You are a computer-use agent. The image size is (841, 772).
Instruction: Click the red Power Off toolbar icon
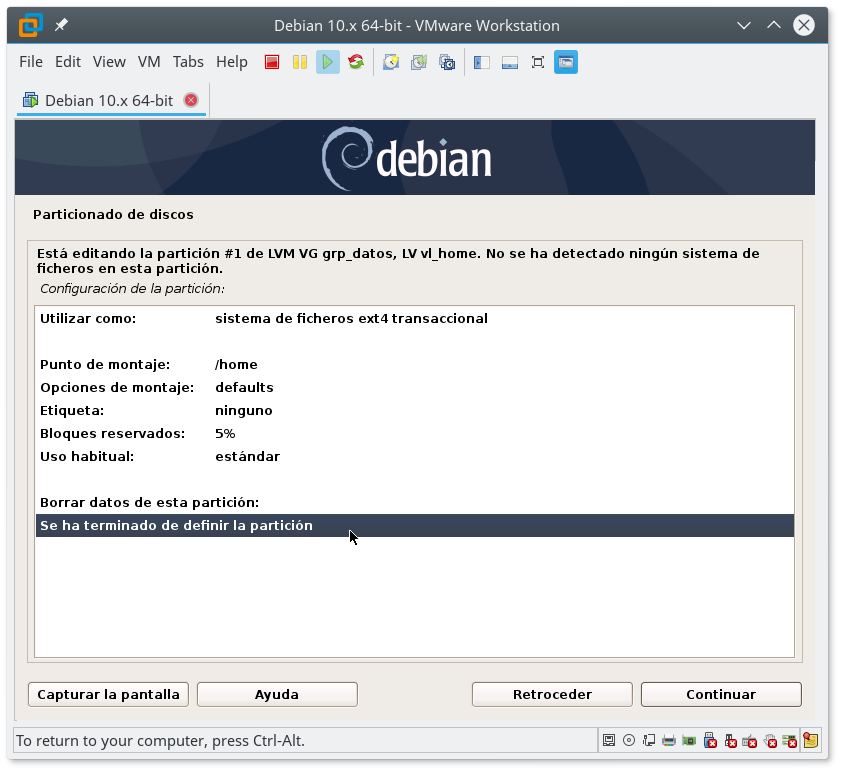point(272,62)
